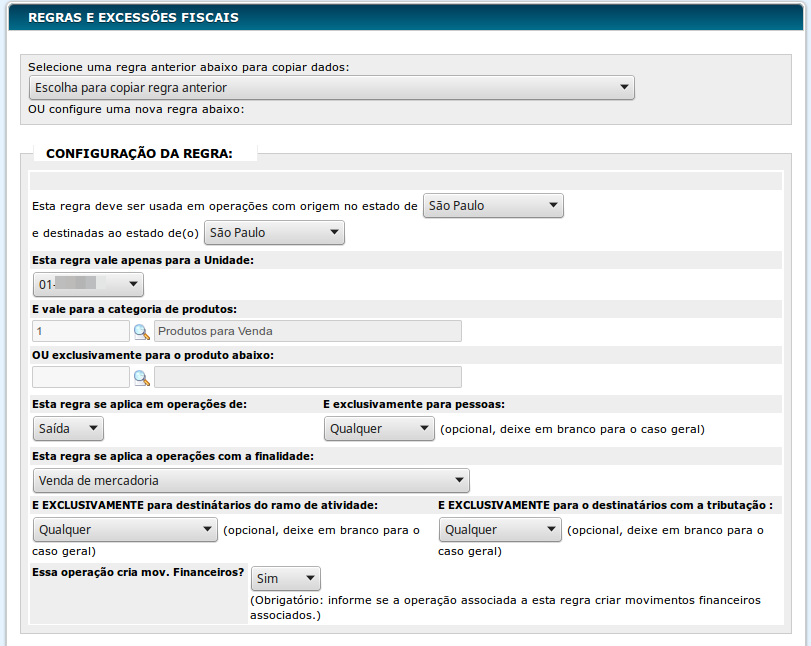Open the Unidade dropdown starting with 01

(x=88, y=285)
